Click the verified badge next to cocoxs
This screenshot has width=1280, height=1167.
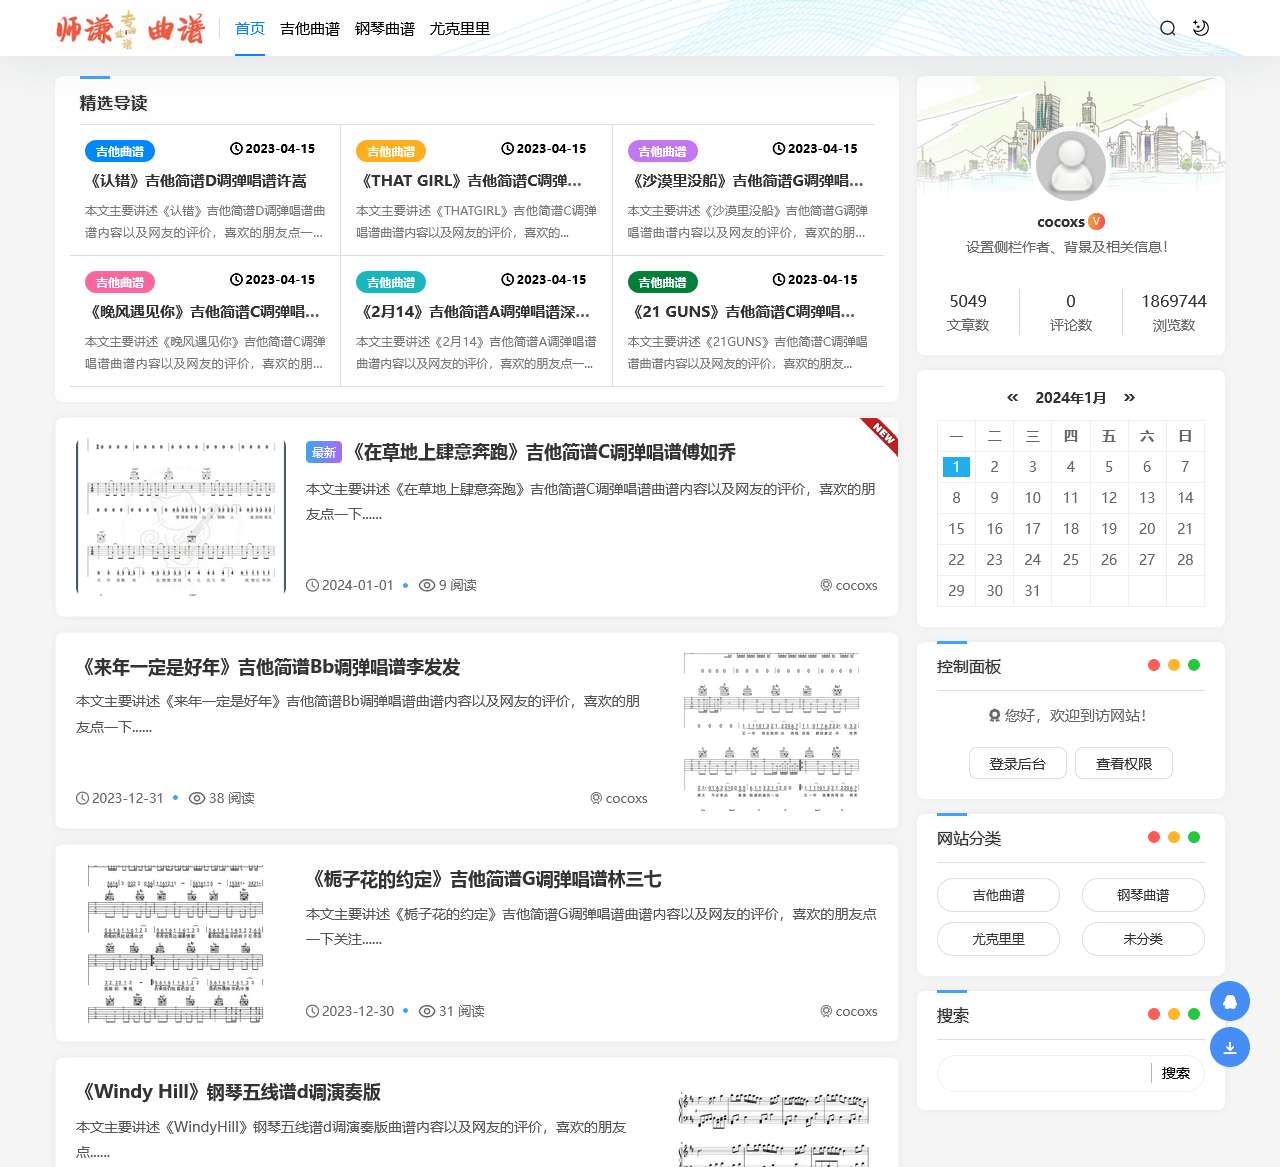point(1097,222)
